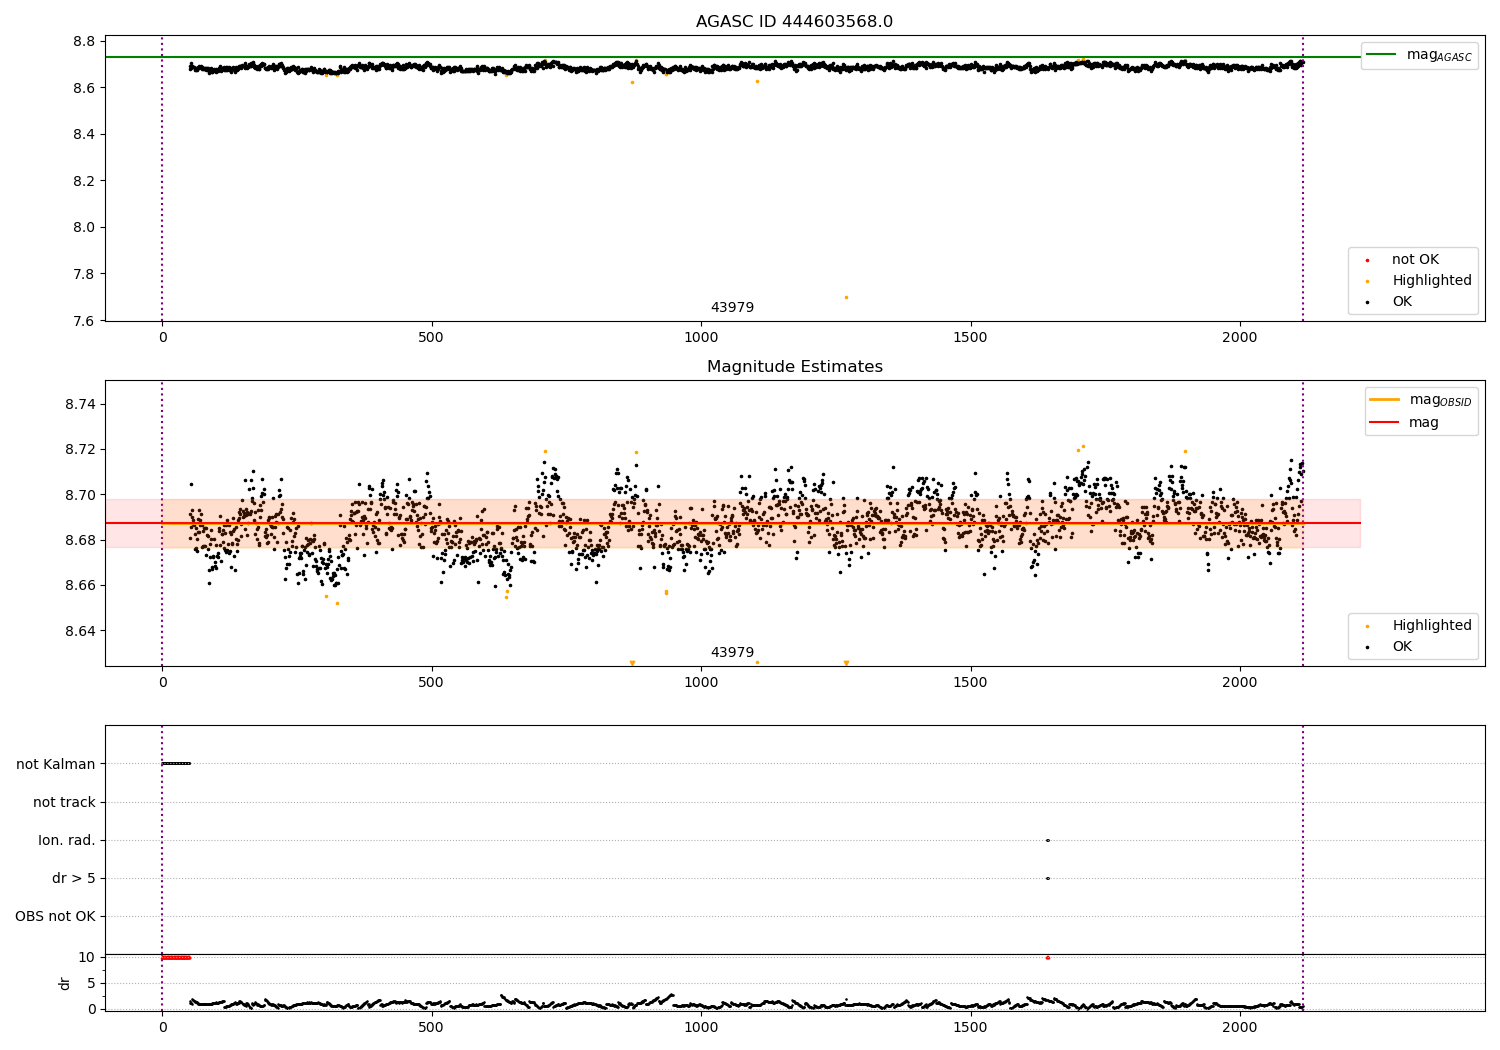Click the "43979" label in the AGASC ID plot
The height and width of the screenshot is (1050, 1500).
pos(732,308)
